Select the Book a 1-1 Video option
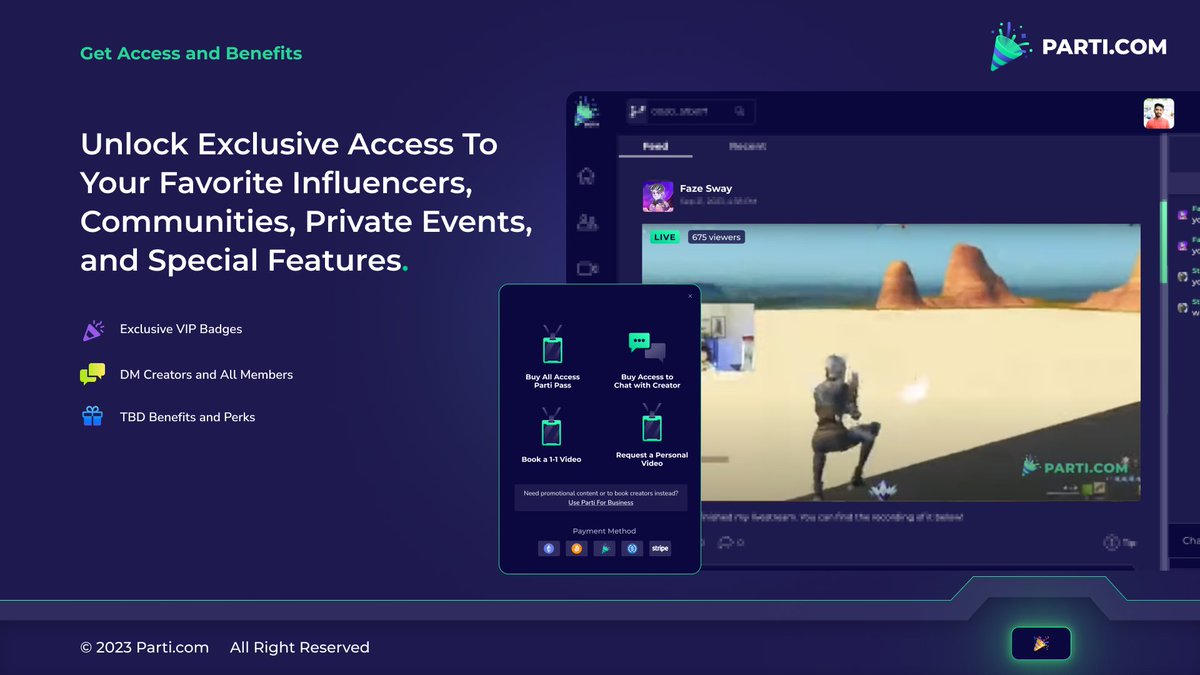 (x=551, y=435)
